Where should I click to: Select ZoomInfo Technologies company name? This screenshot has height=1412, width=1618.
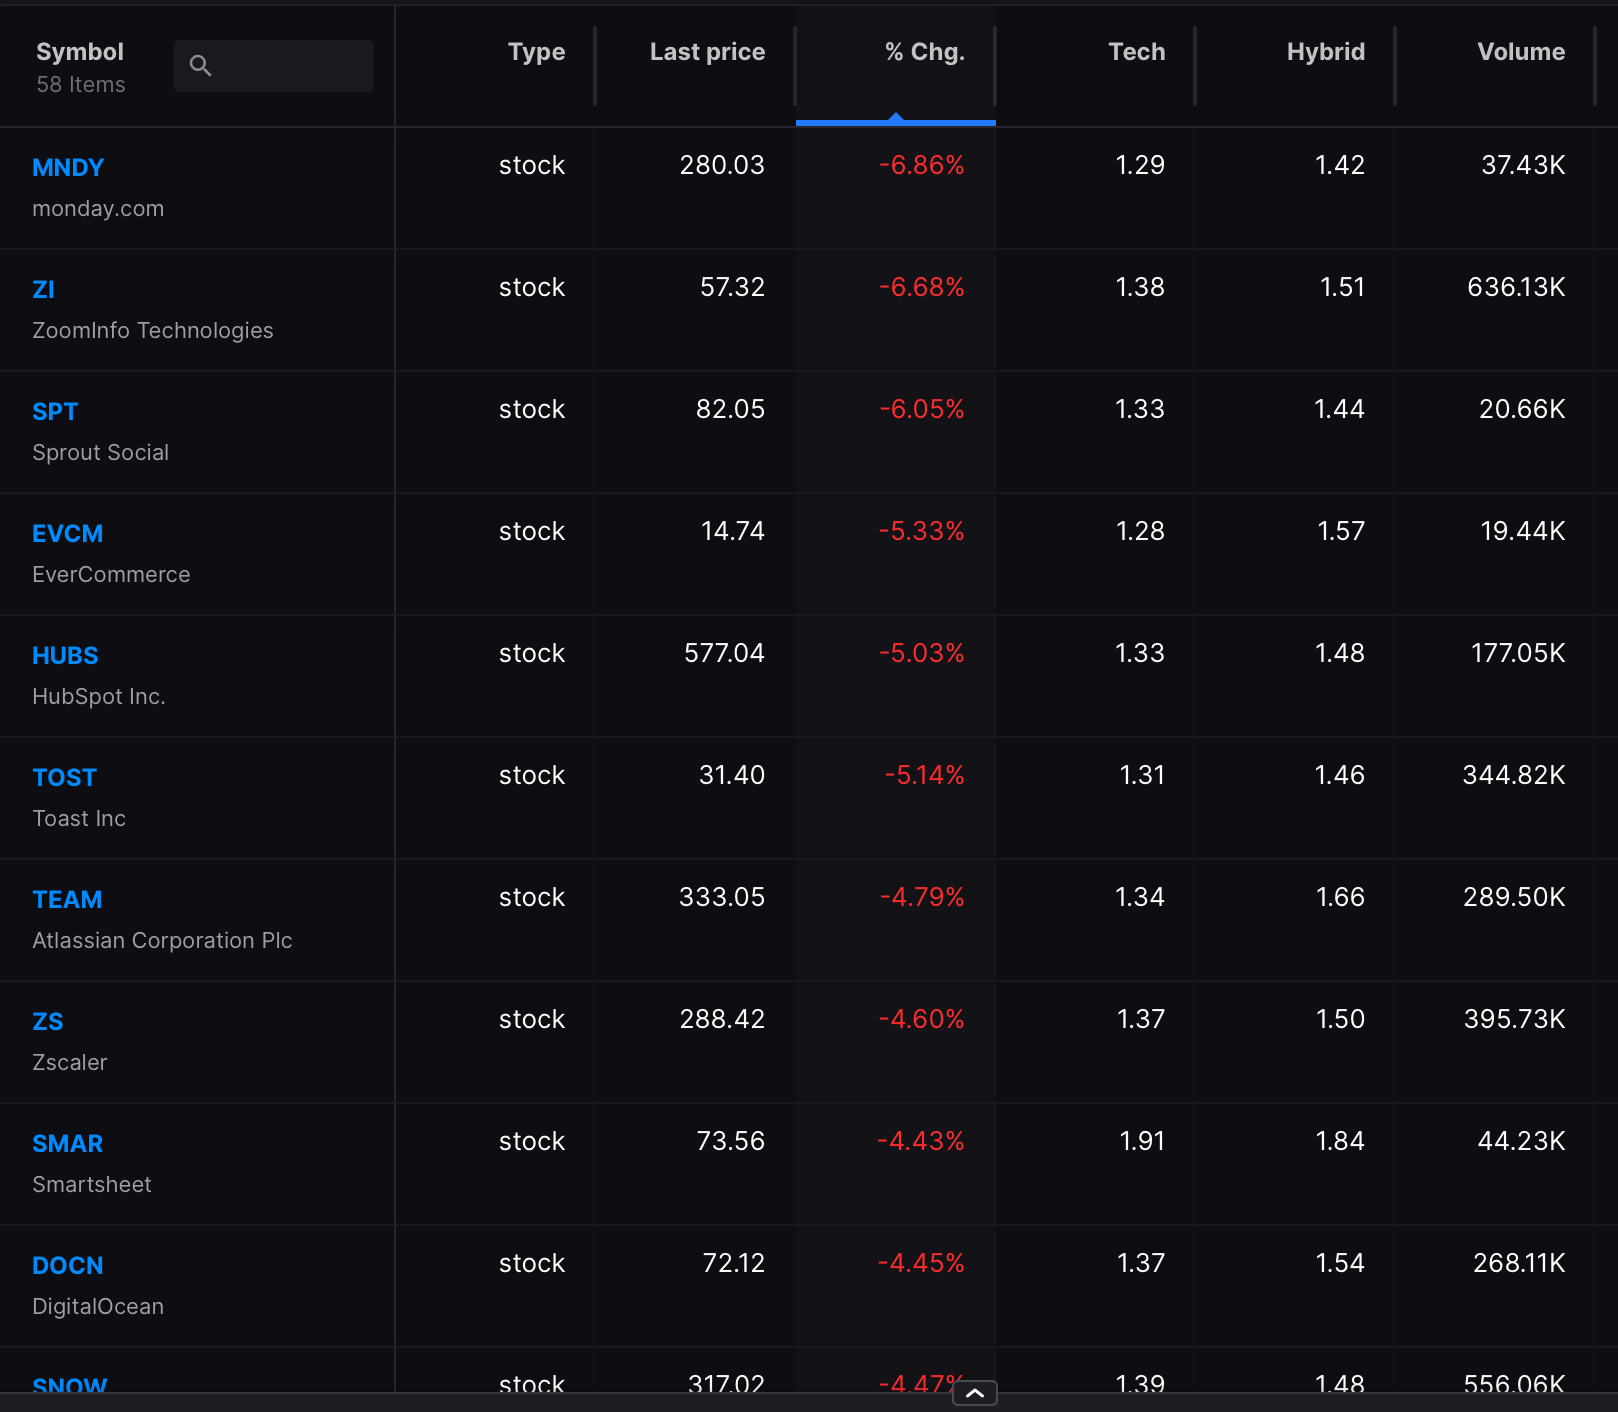pos(152,331)
